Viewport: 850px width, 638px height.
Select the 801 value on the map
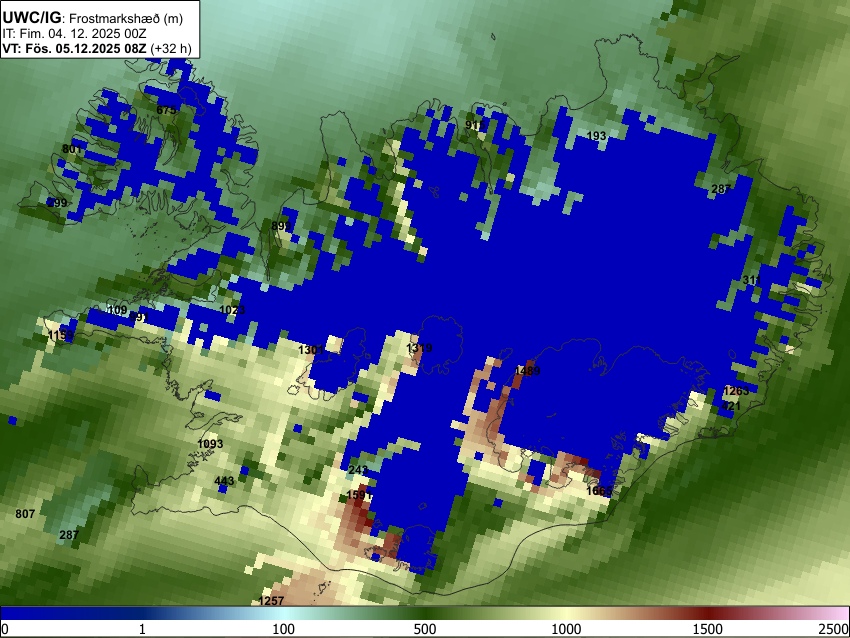coord(72,149)
